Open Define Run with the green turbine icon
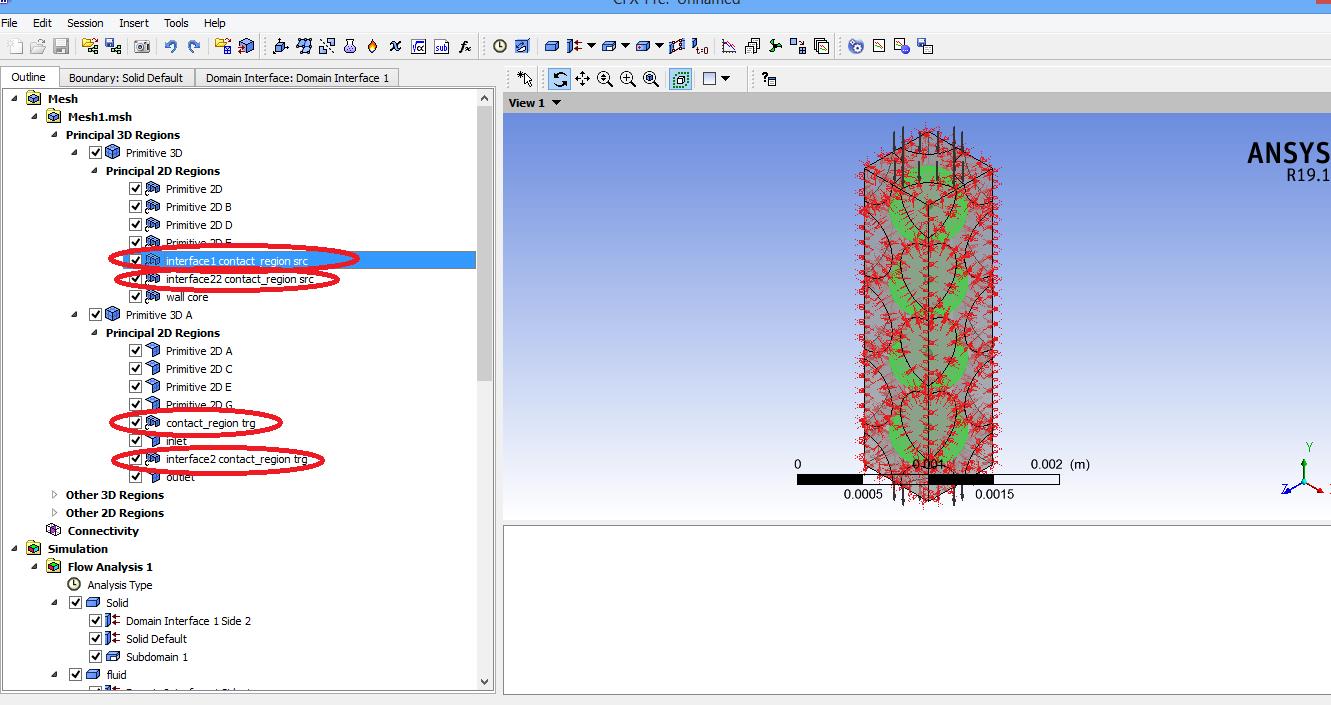Viewport: 1331px width, 705px height. [773, 46]
